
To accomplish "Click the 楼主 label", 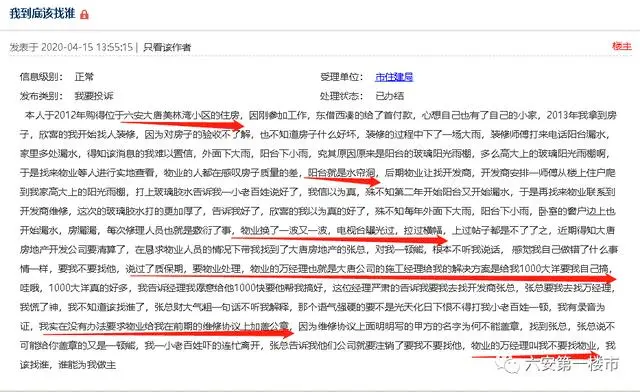I will 622,46.
